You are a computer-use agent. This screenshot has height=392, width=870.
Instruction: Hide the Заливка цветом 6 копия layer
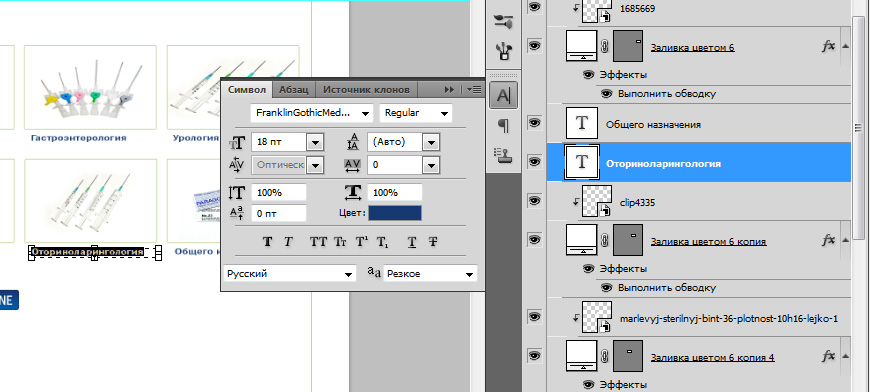click(x=534, y=239)
